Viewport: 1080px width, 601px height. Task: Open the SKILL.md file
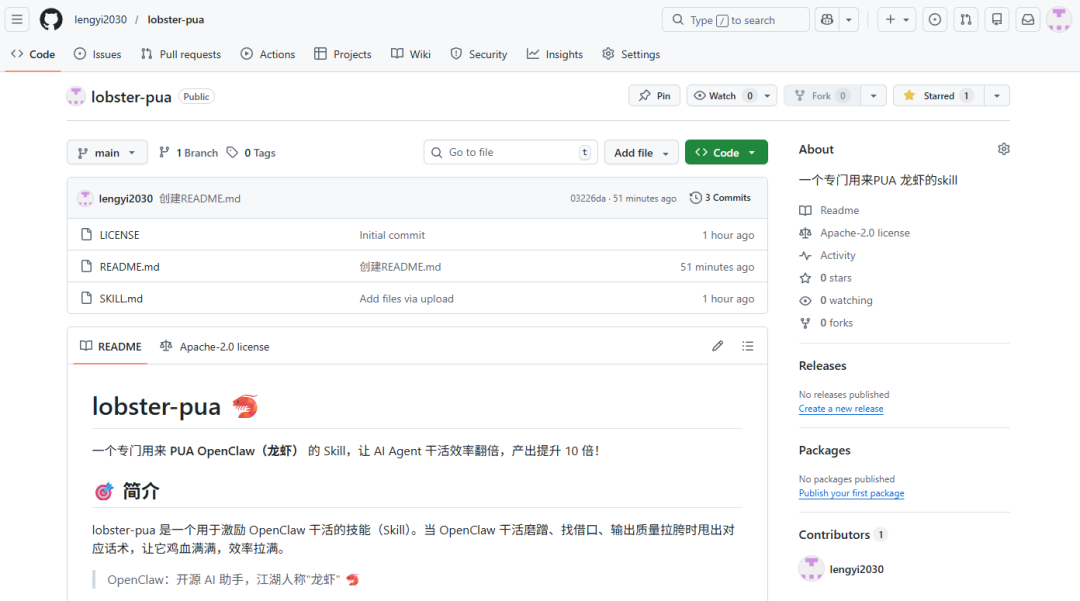[121, 299]
